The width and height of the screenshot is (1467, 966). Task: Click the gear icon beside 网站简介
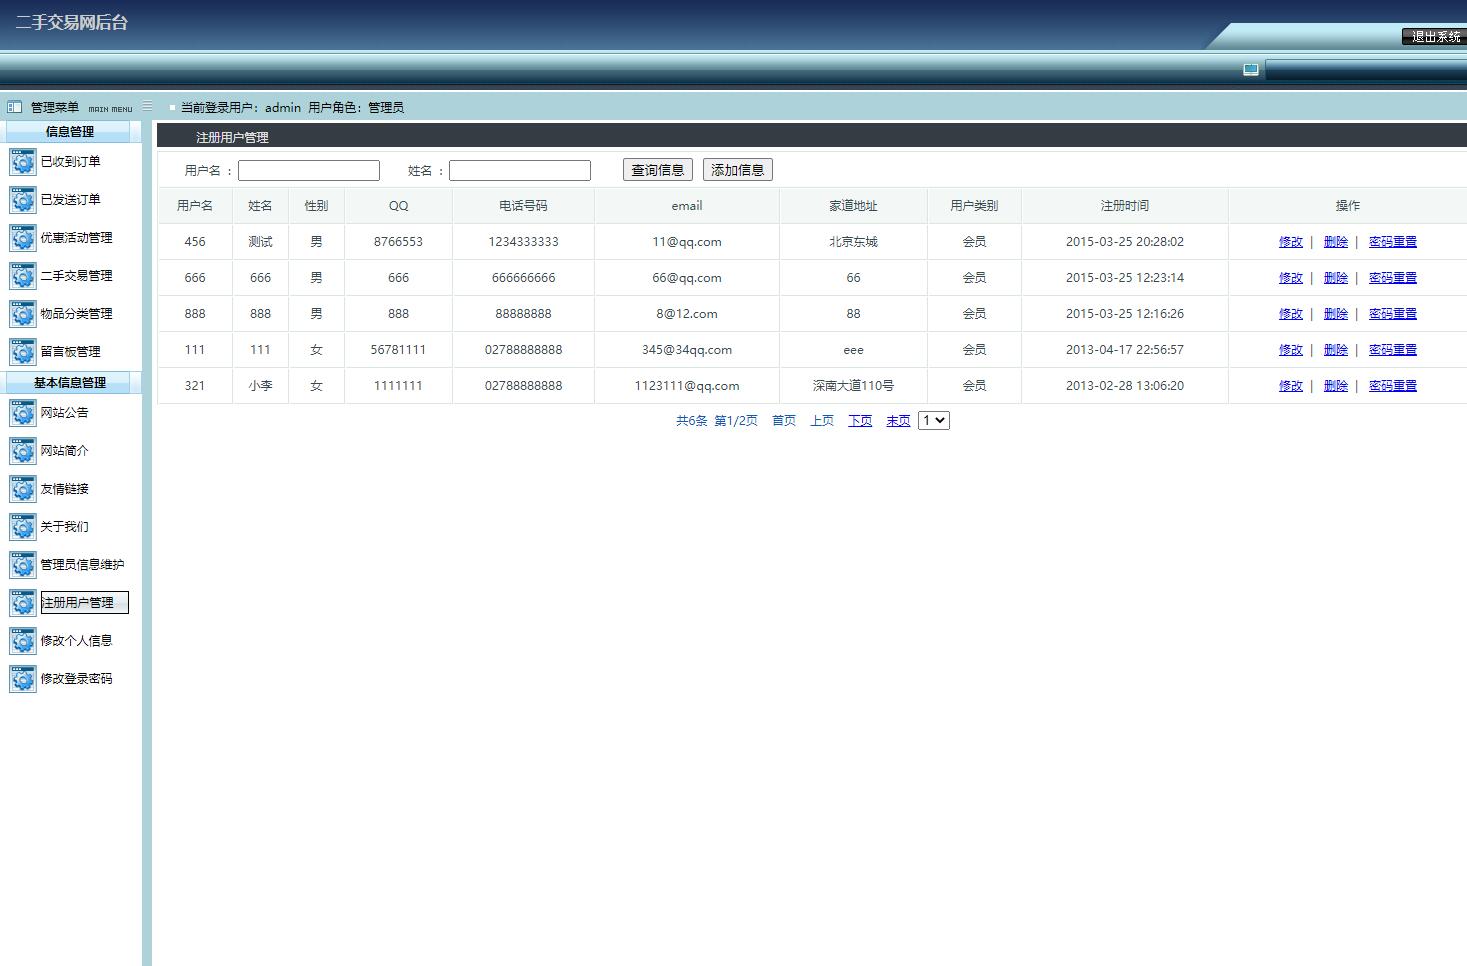coord(22,451)
